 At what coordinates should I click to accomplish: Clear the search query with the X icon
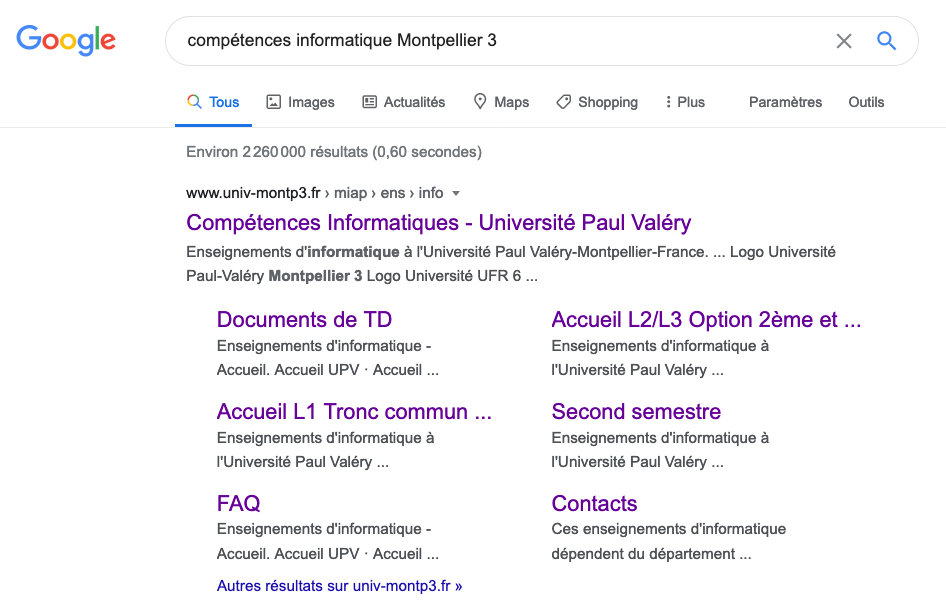pyautogui.click(x=843, y=41)
